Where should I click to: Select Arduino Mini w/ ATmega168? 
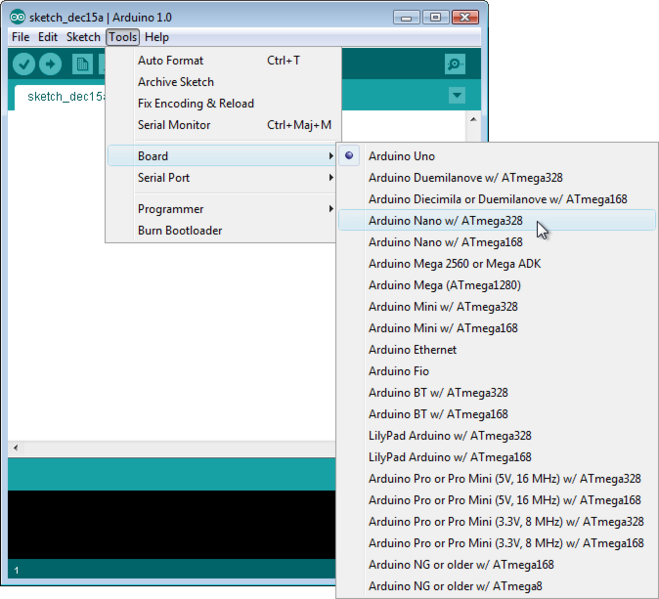(497, 328)
